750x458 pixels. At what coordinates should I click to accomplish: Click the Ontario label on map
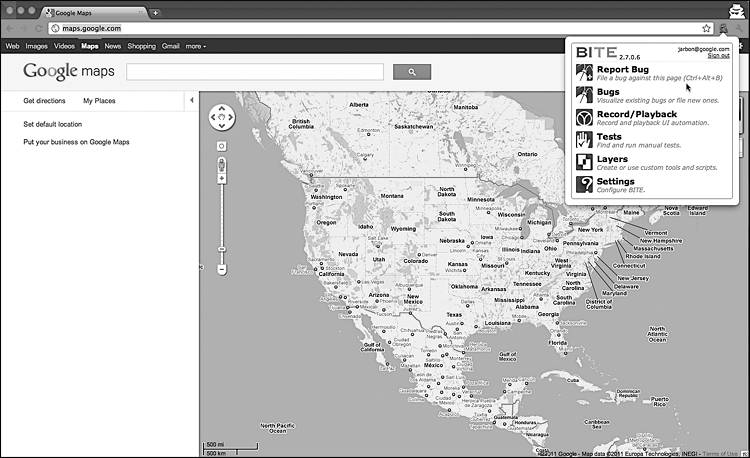[527, 154]
